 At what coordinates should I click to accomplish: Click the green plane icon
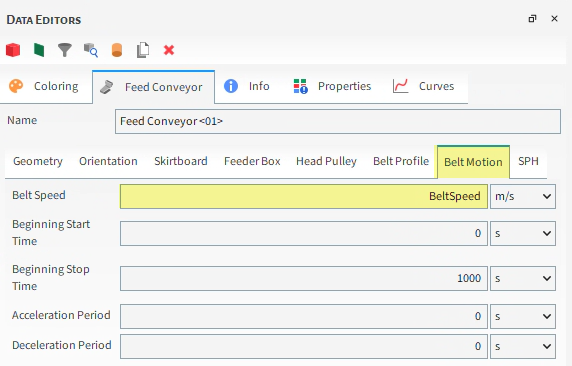39,50
